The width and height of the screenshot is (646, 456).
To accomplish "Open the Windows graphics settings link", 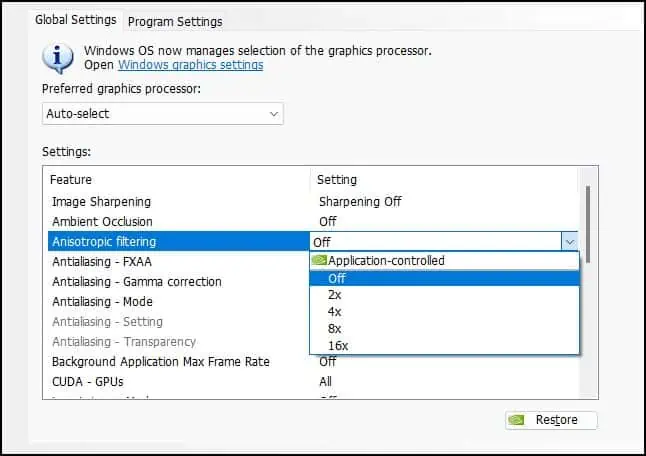I will point(190,65).
